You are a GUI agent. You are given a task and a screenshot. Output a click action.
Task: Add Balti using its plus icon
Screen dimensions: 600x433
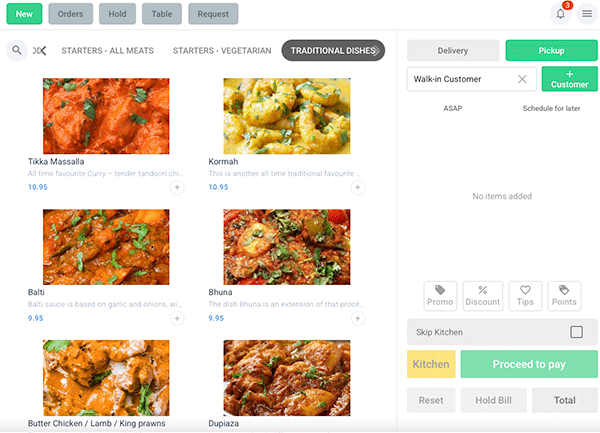[177, 318]
